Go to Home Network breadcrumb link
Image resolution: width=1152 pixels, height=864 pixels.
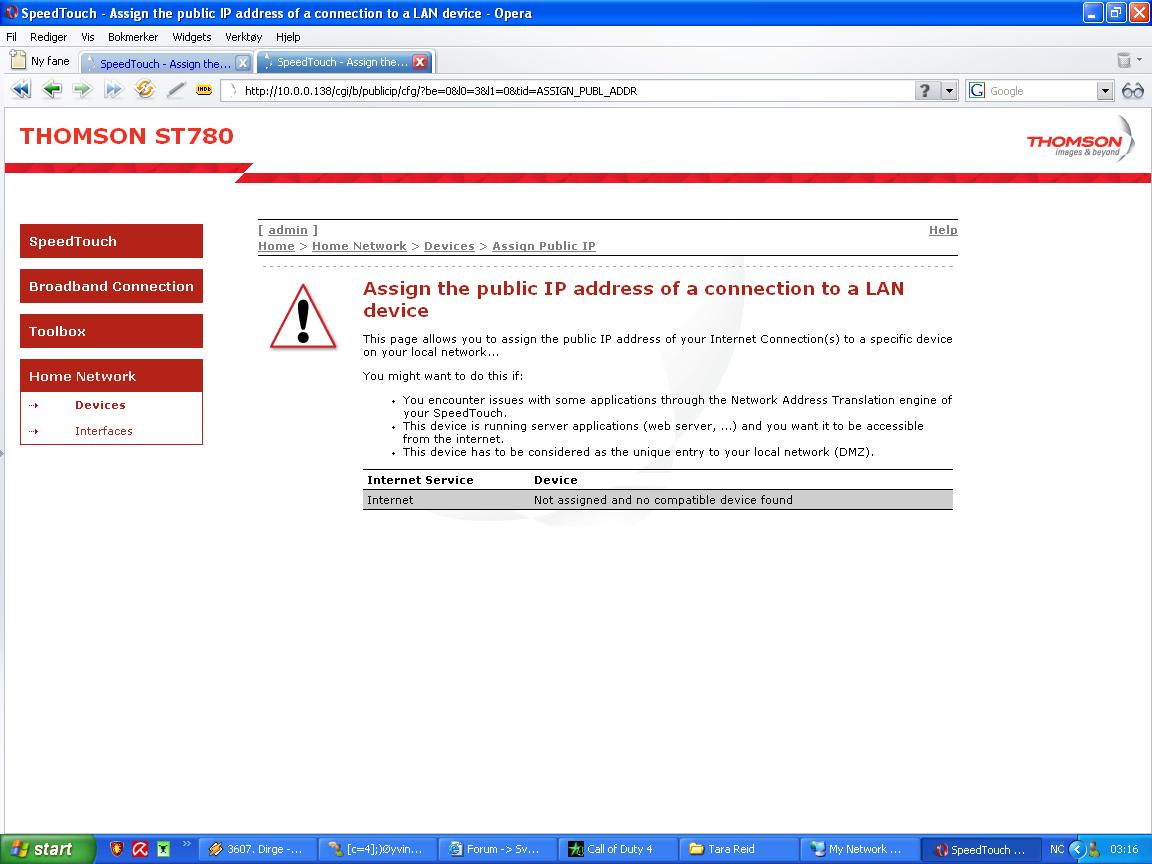(359, 246)
